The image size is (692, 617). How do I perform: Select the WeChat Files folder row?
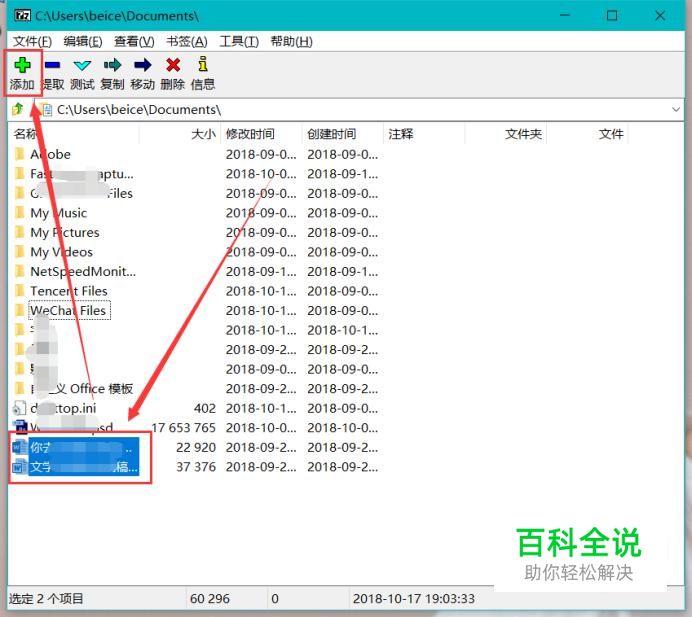coord(68,310)
